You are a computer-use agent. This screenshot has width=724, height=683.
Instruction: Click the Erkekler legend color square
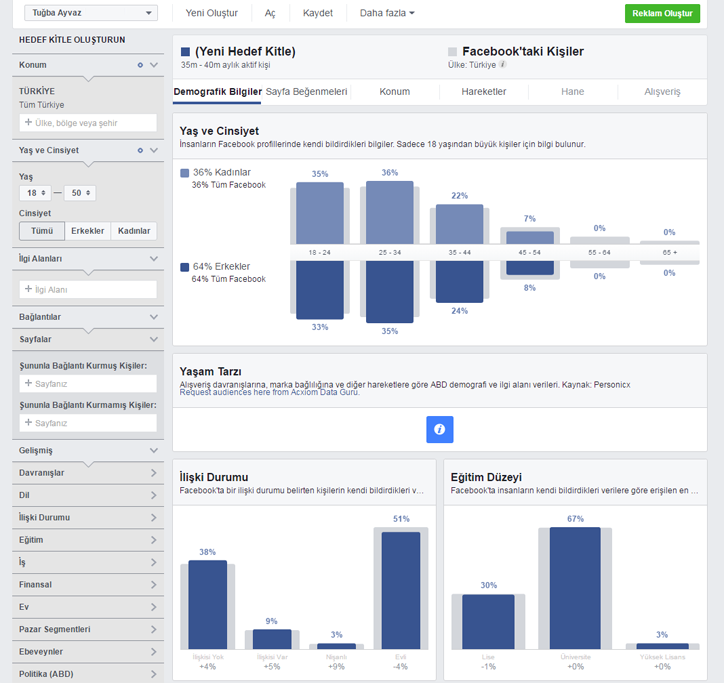tap(185, 267)
